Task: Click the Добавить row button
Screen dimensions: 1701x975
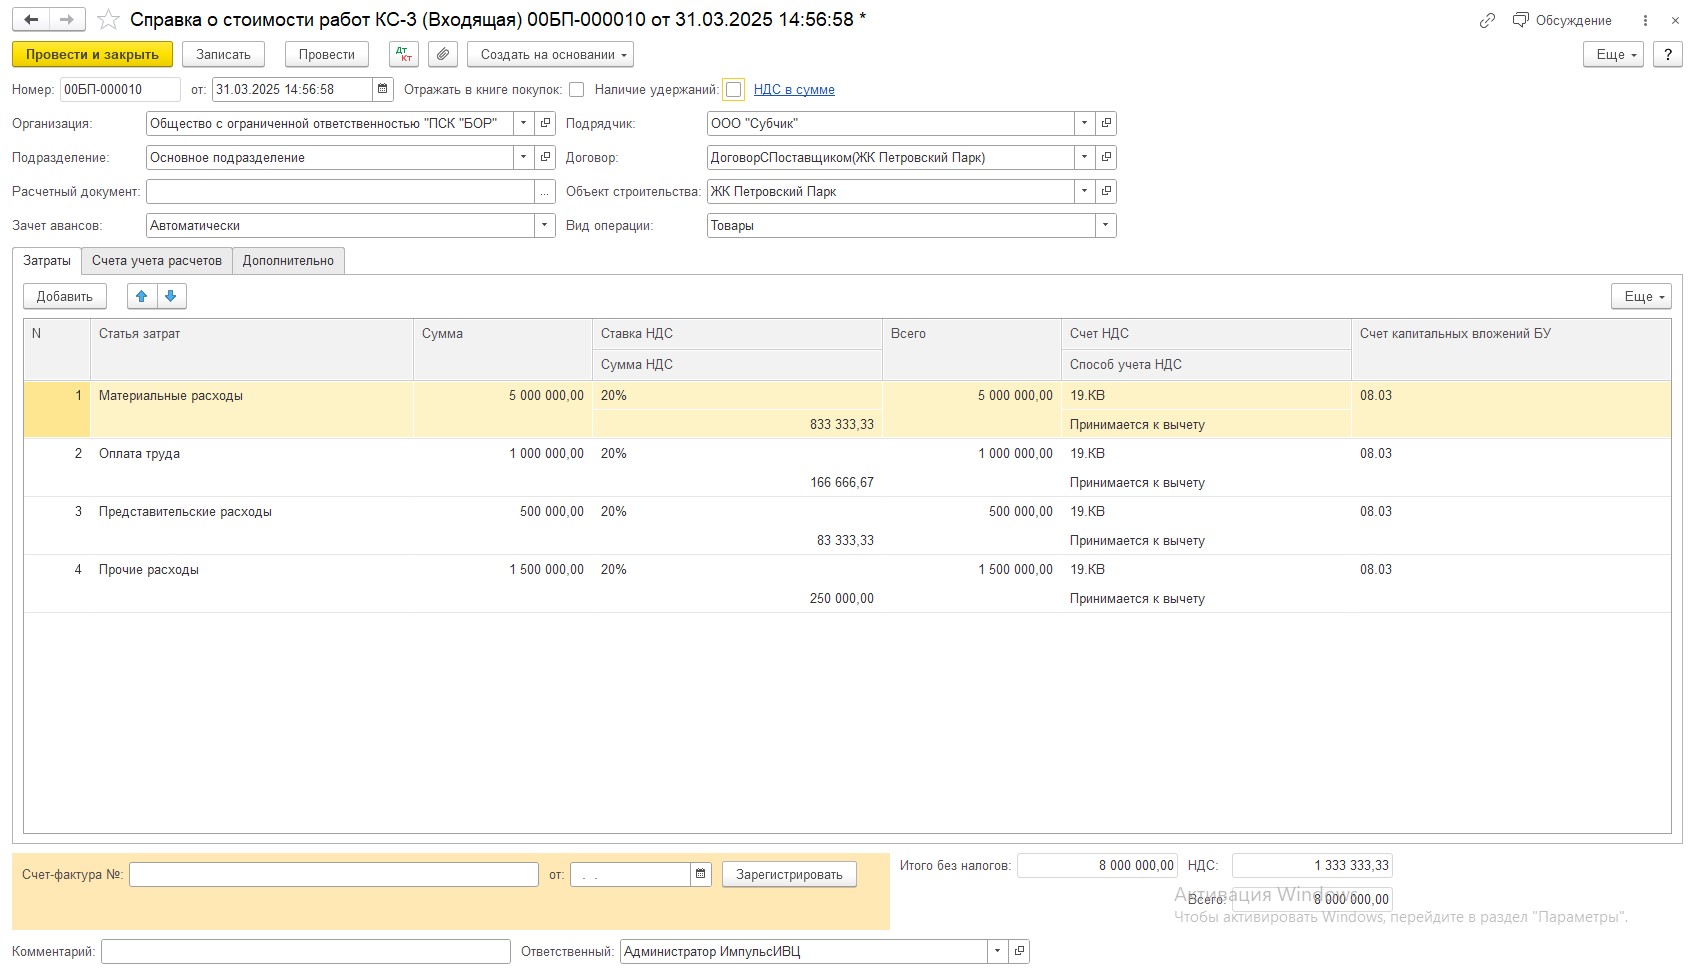Action: [x=65, y=296]
